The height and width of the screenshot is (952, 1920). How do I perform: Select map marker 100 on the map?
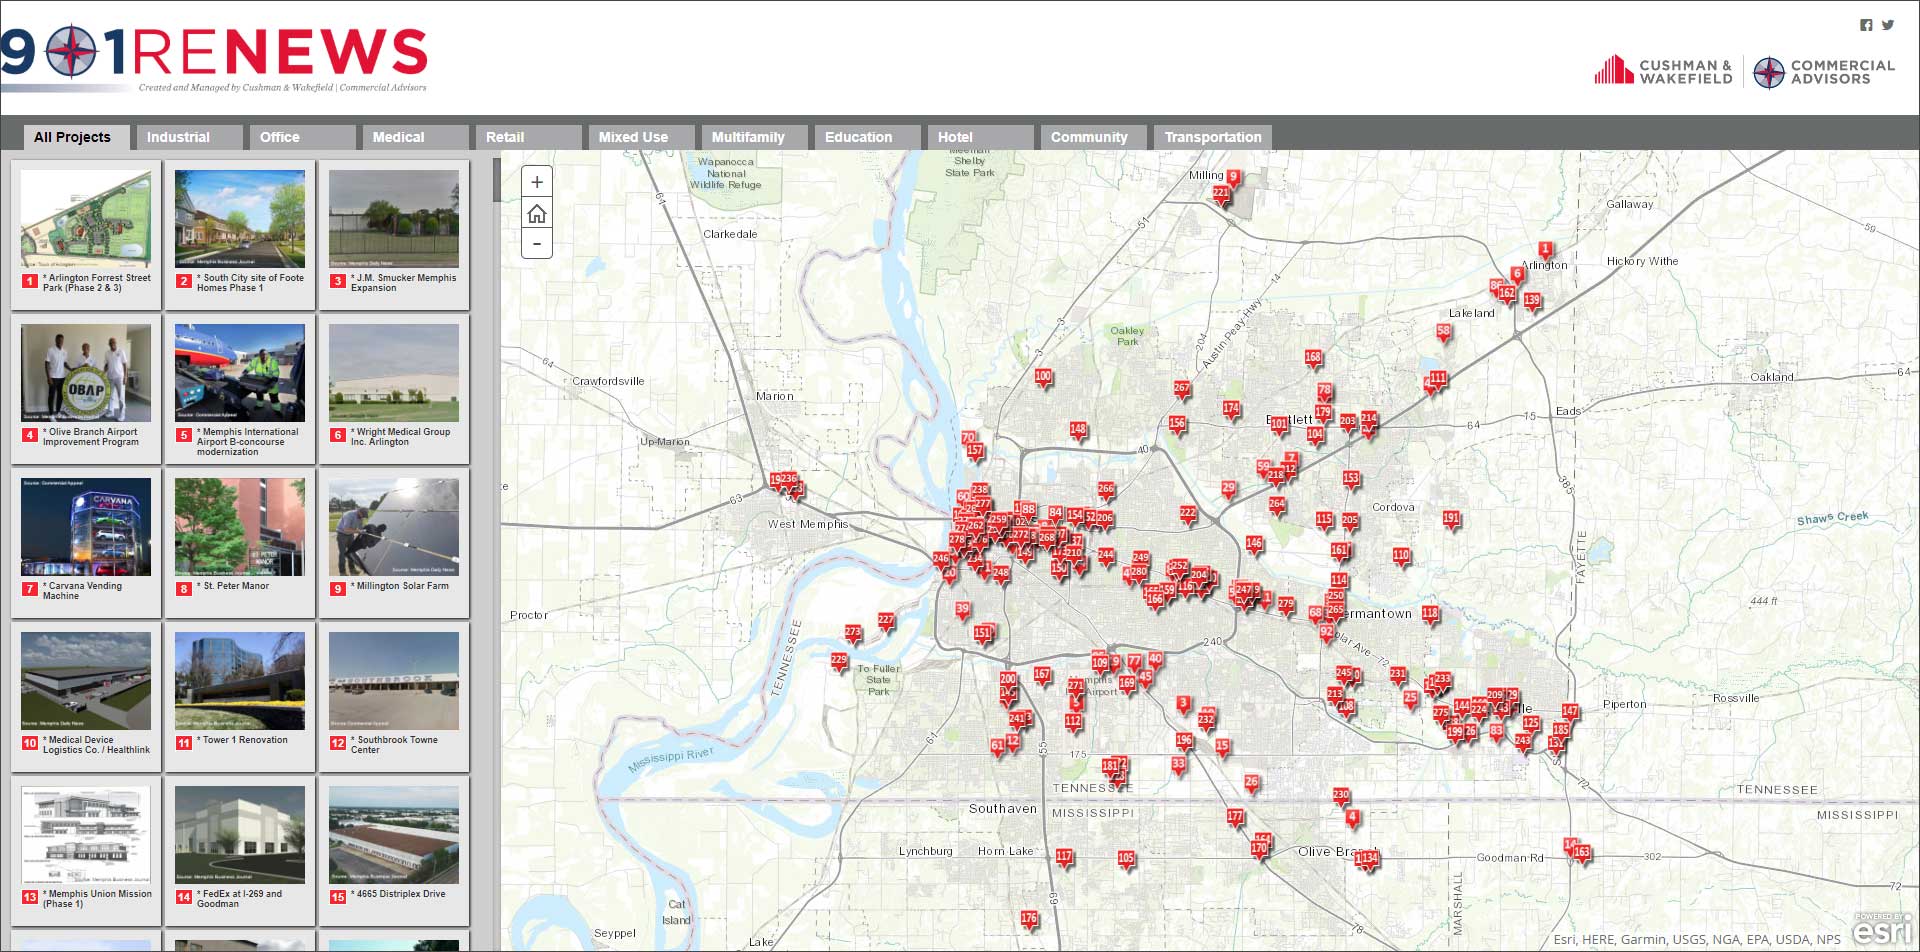coord(1043,378)
